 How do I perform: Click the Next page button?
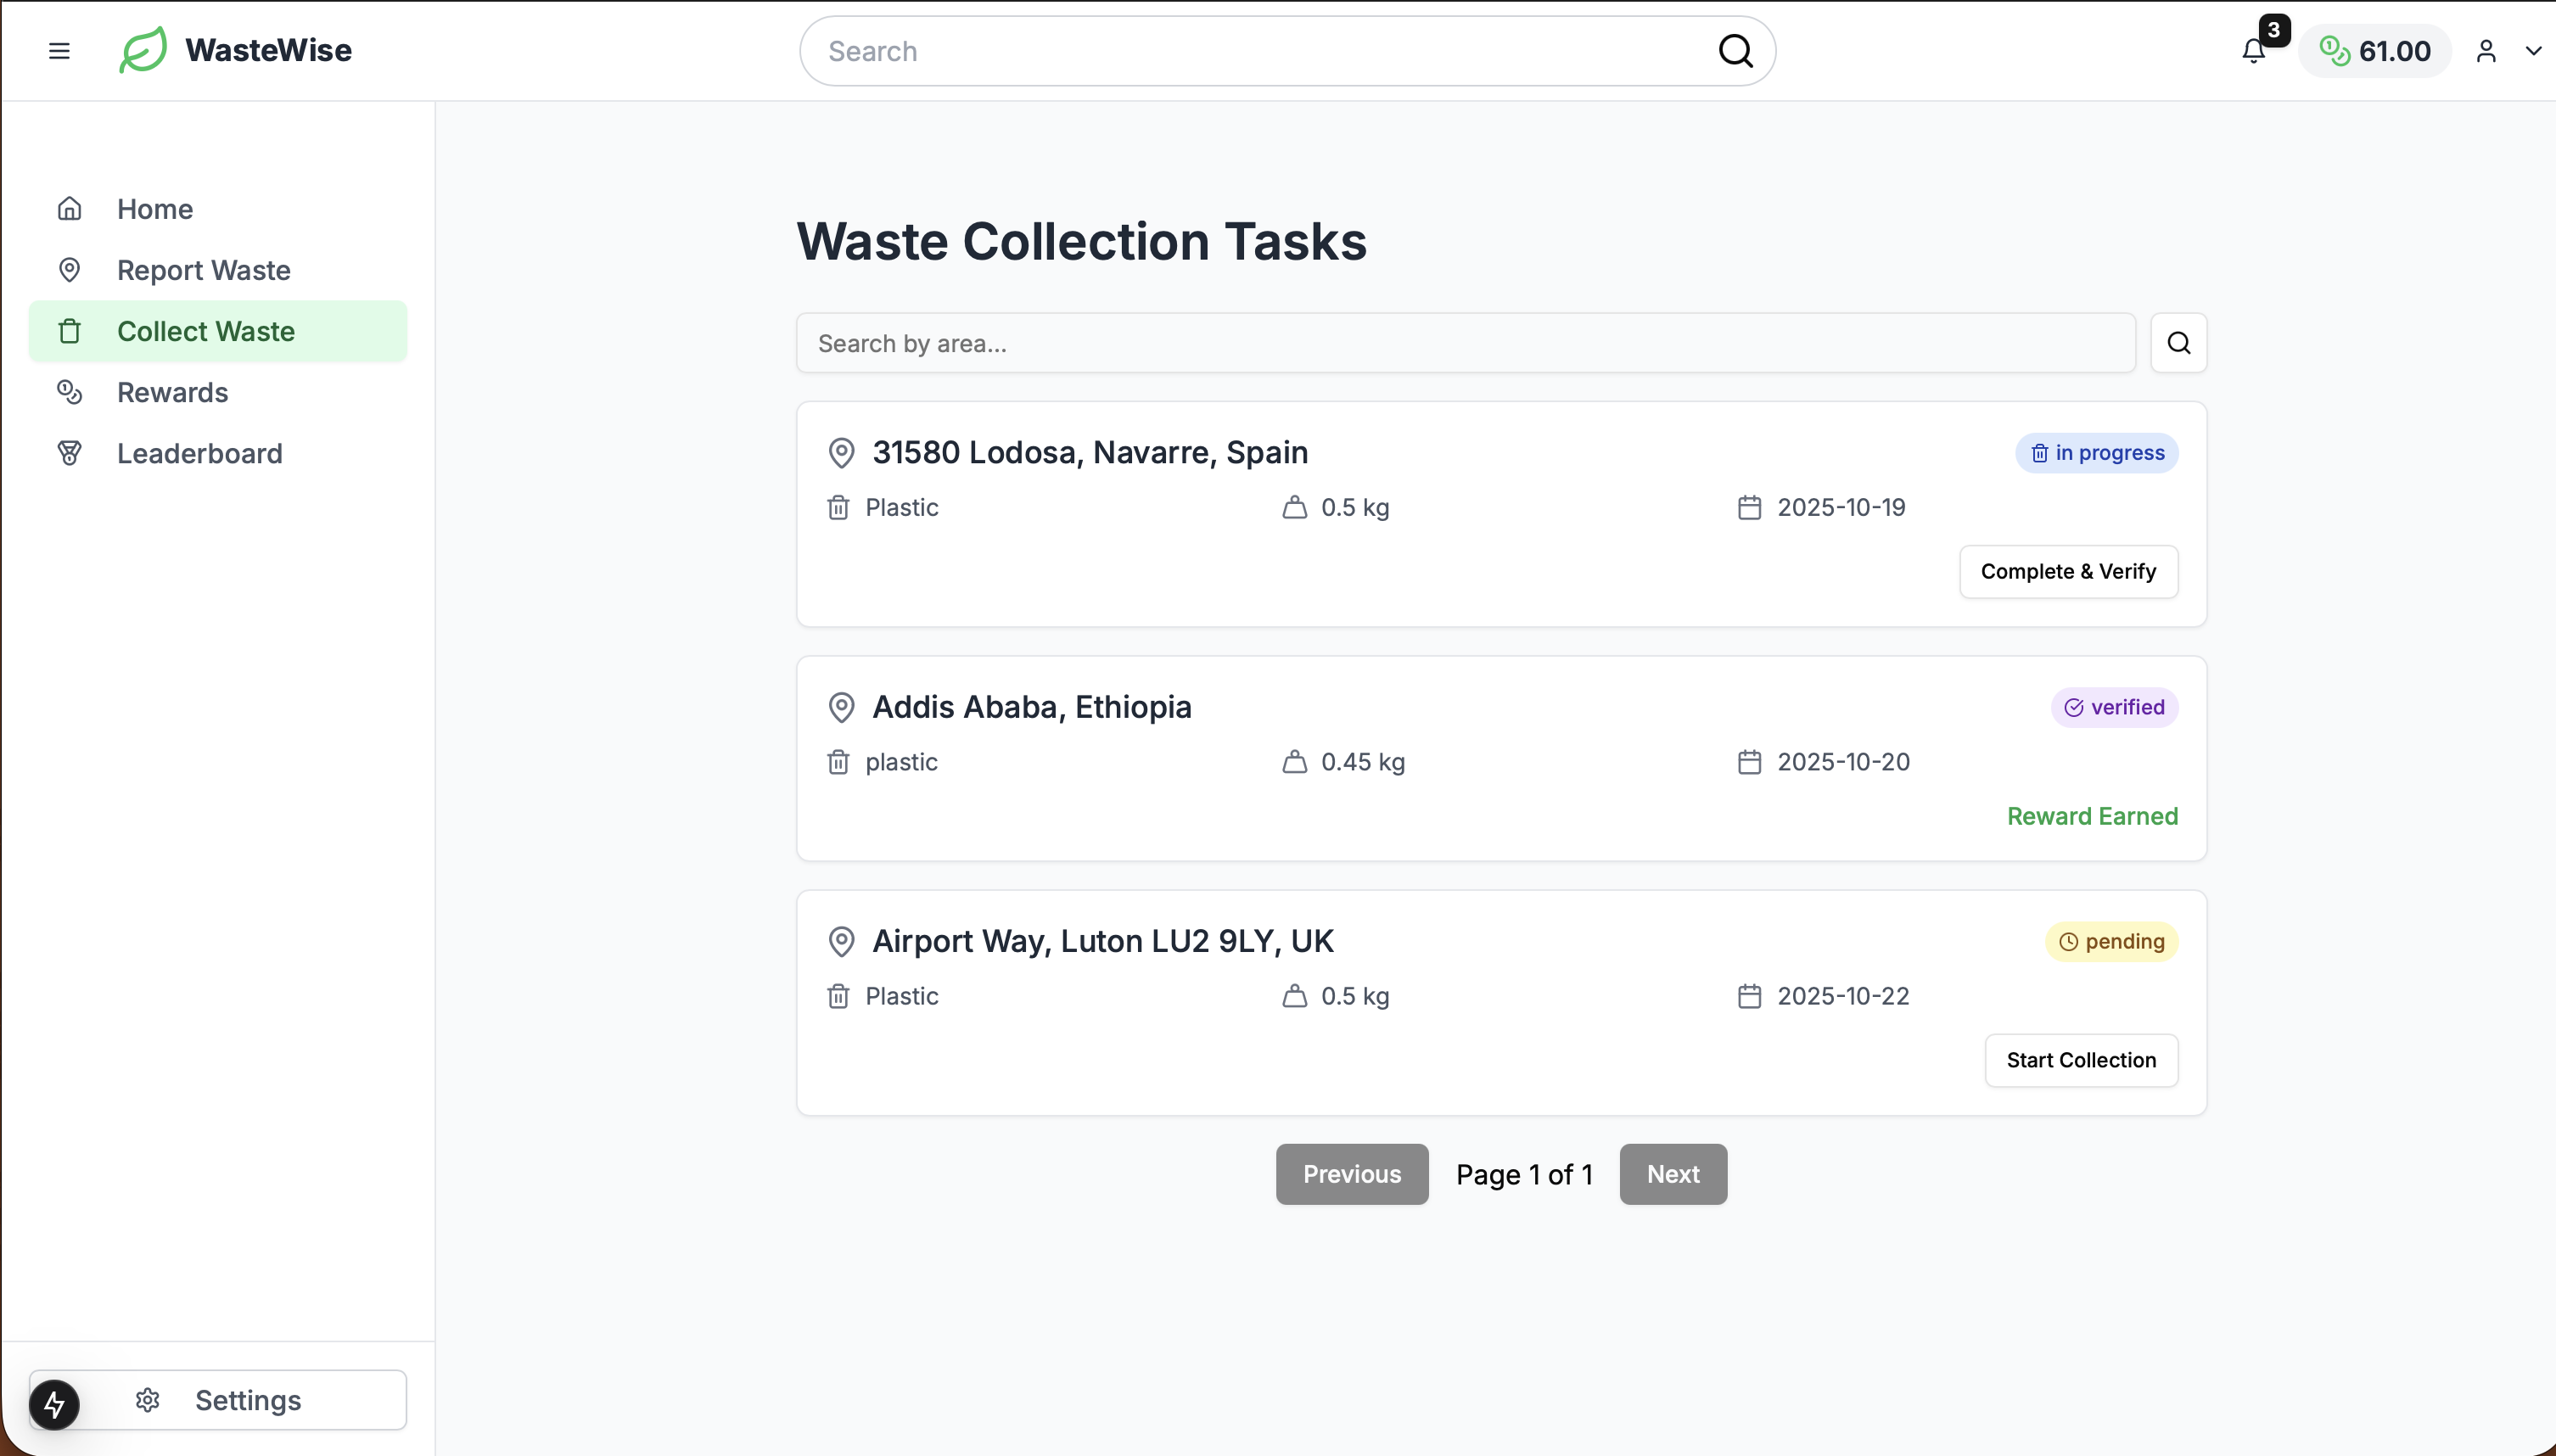click(x=1672, y=1174)
